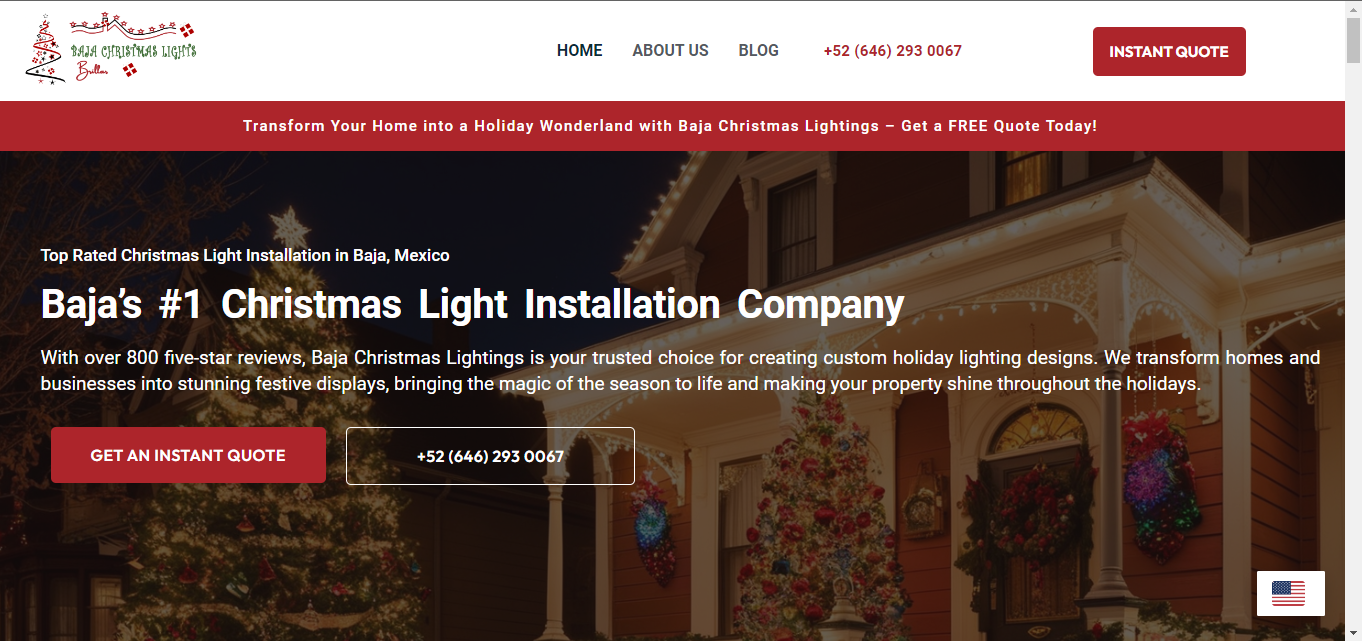Viewport: 1362px width, 641px height.
Task: Open the US flag language switcher
Action: coord(1290,593)
